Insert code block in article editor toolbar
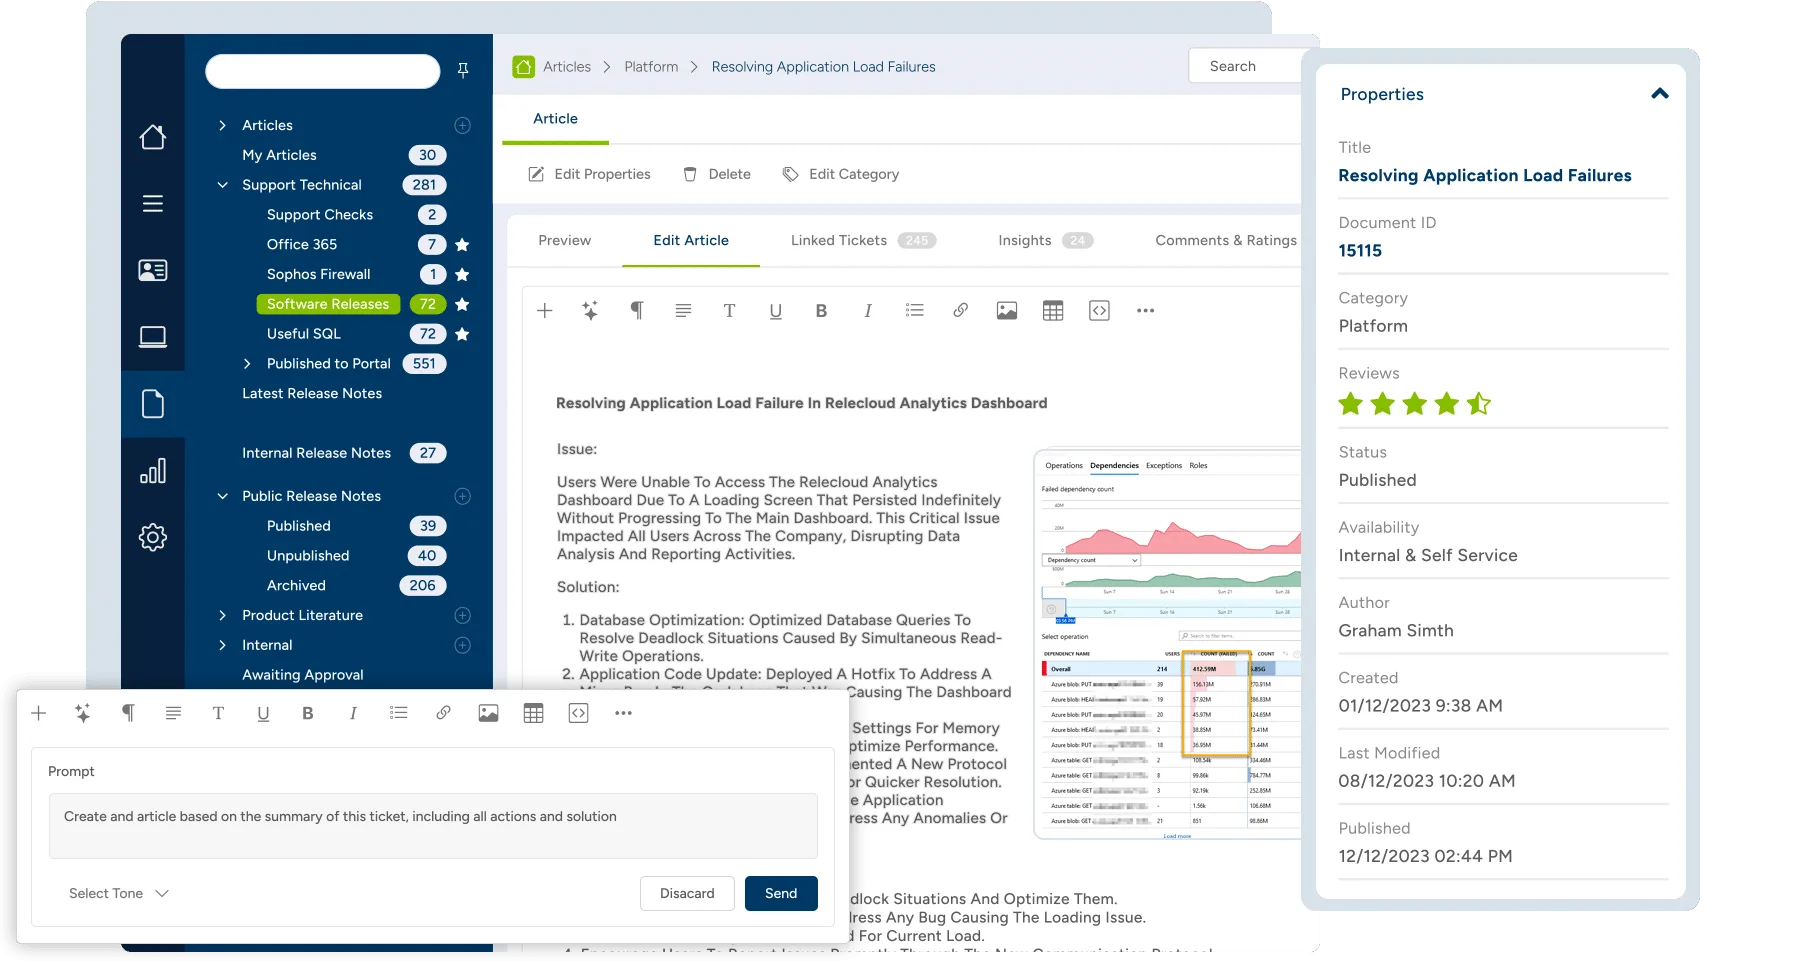1800x965 pixels. 1099,311
